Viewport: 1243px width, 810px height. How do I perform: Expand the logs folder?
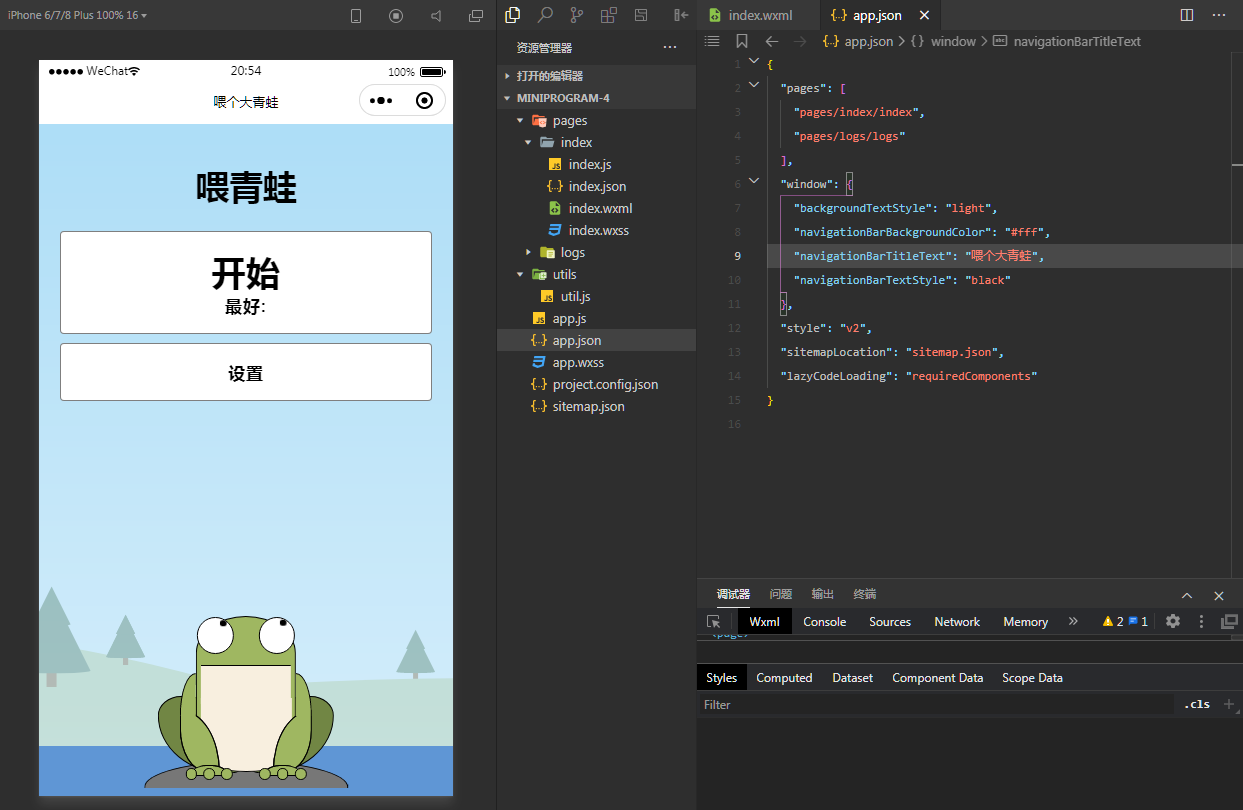click(529, 252)
